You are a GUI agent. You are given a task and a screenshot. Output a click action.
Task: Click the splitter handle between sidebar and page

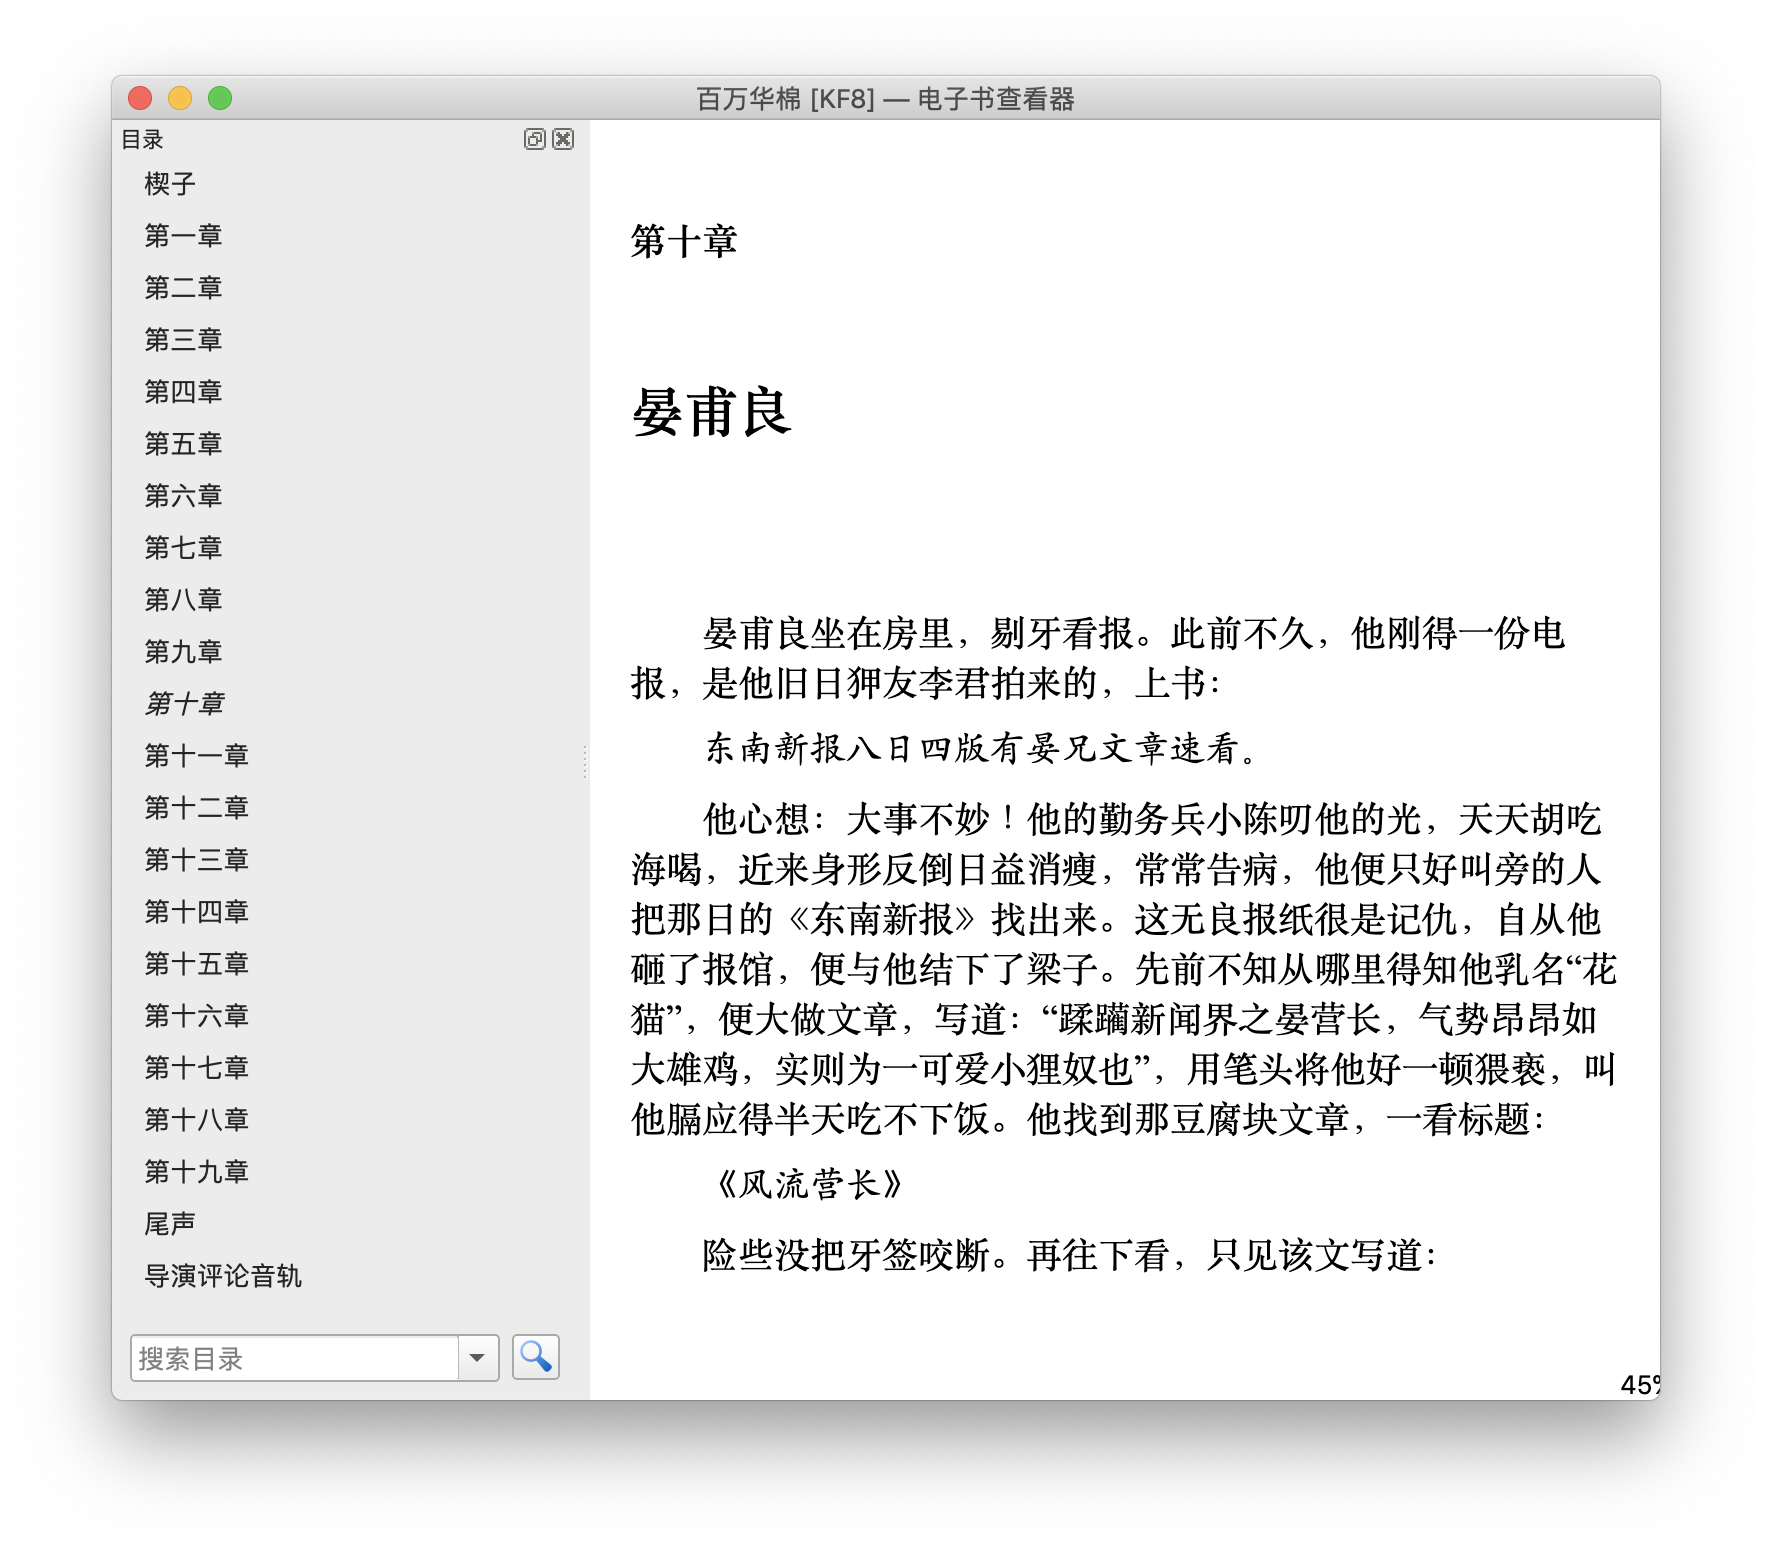coord(585,760)
